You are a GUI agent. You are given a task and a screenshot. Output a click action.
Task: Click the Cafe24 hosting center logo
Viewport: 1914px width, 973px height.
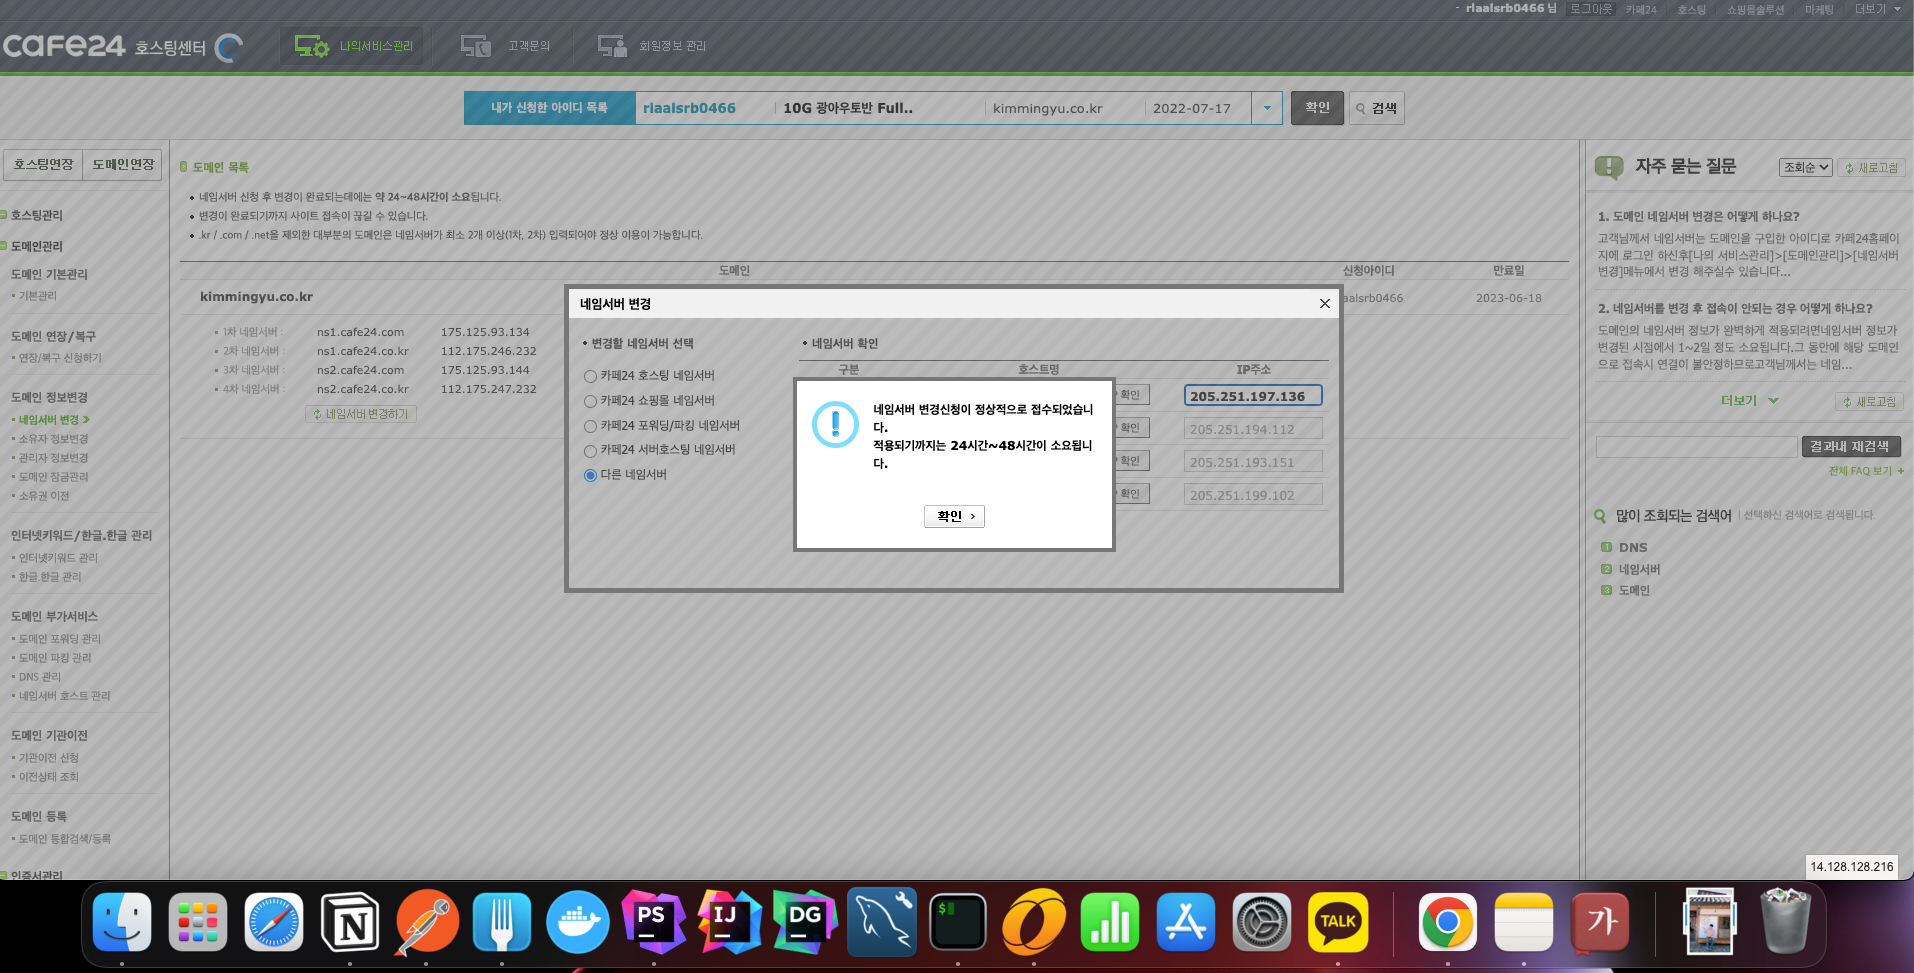[122, 46]
